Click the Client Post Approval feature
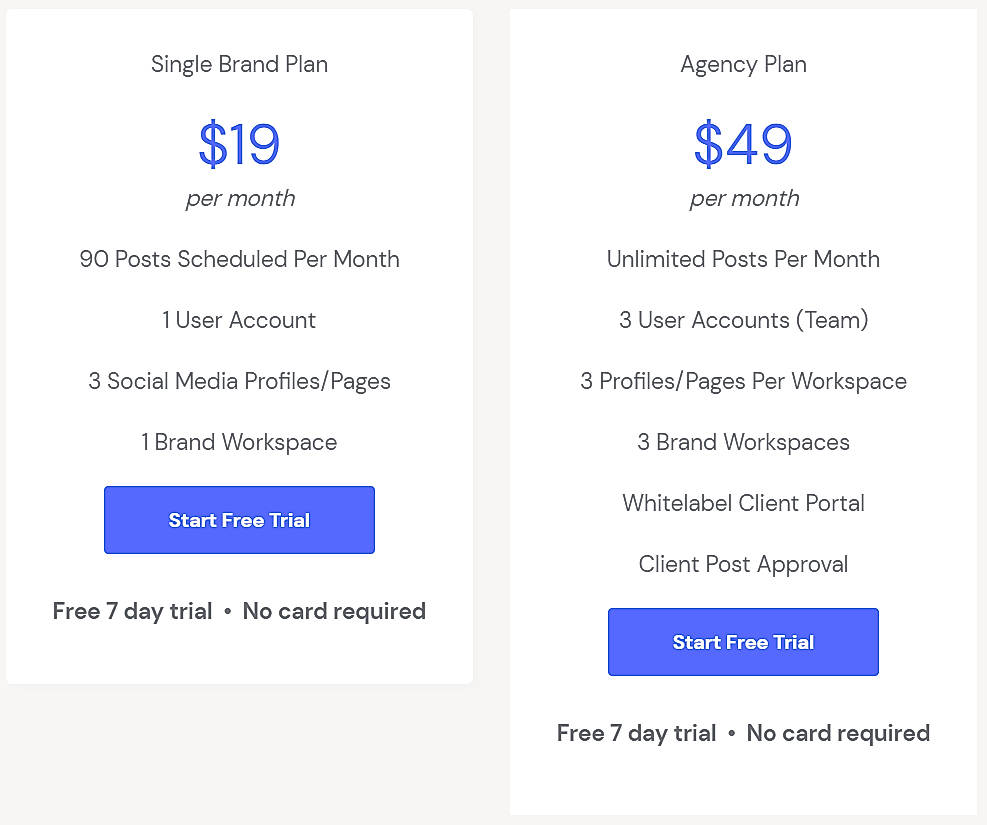Screen dimensions: 987x825 [743, 564]
